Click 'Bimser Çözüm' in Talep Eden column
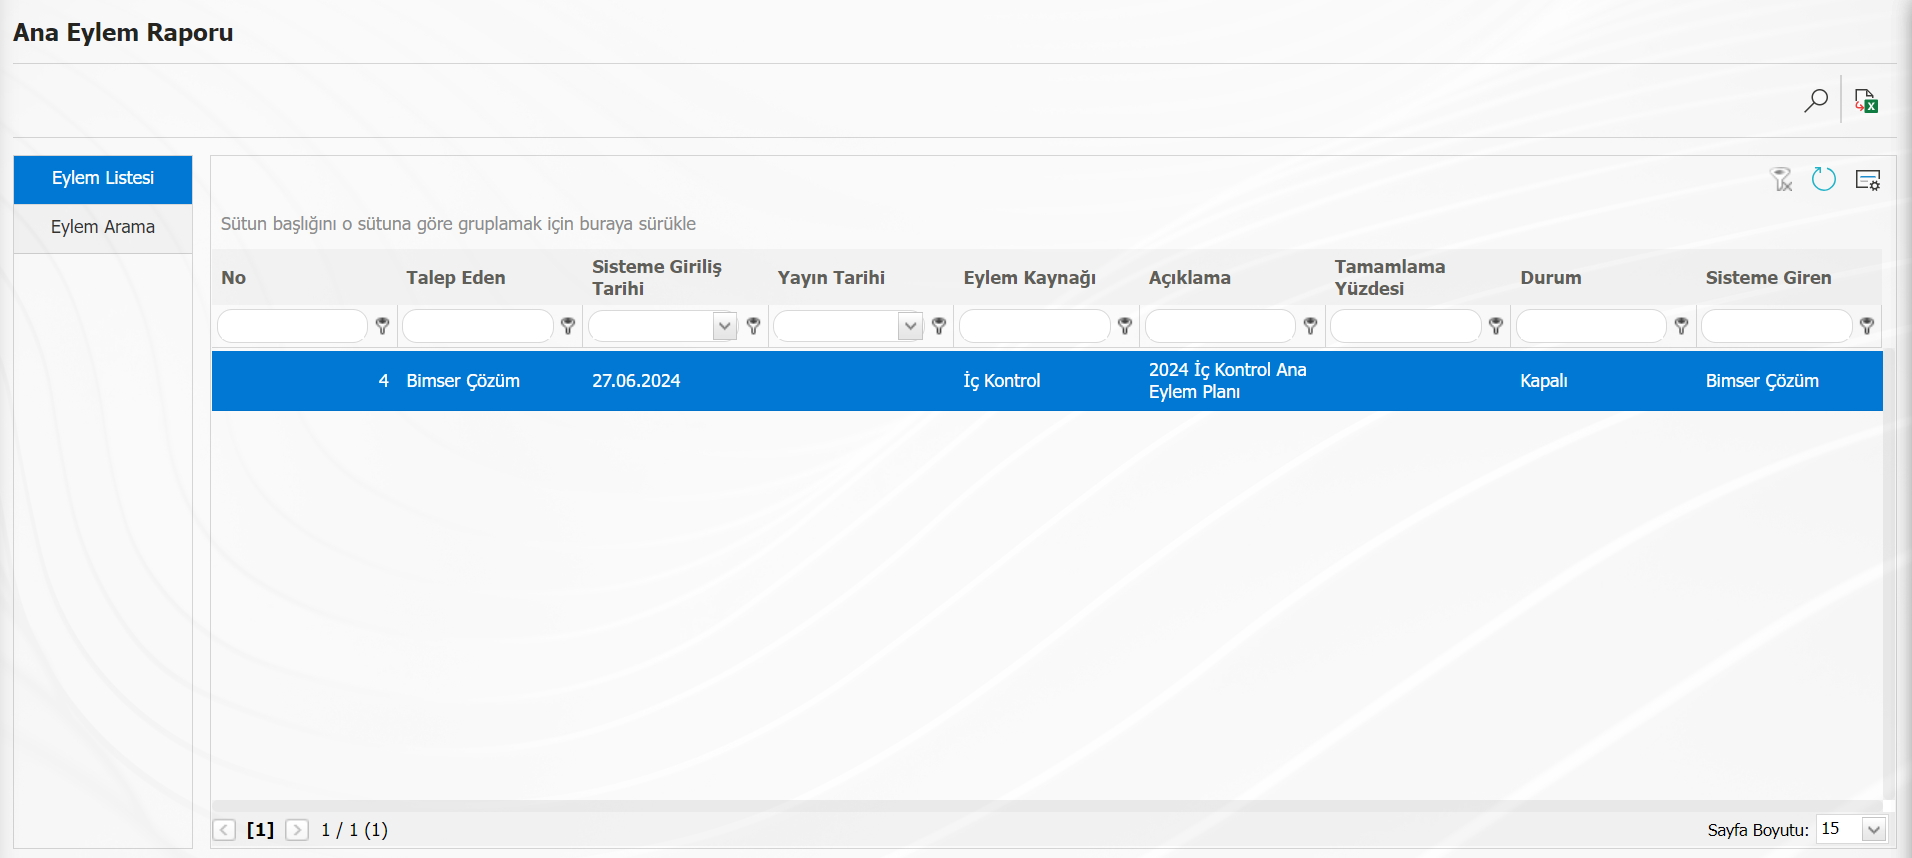This screenshot has width=1912, height=858. 463,381
